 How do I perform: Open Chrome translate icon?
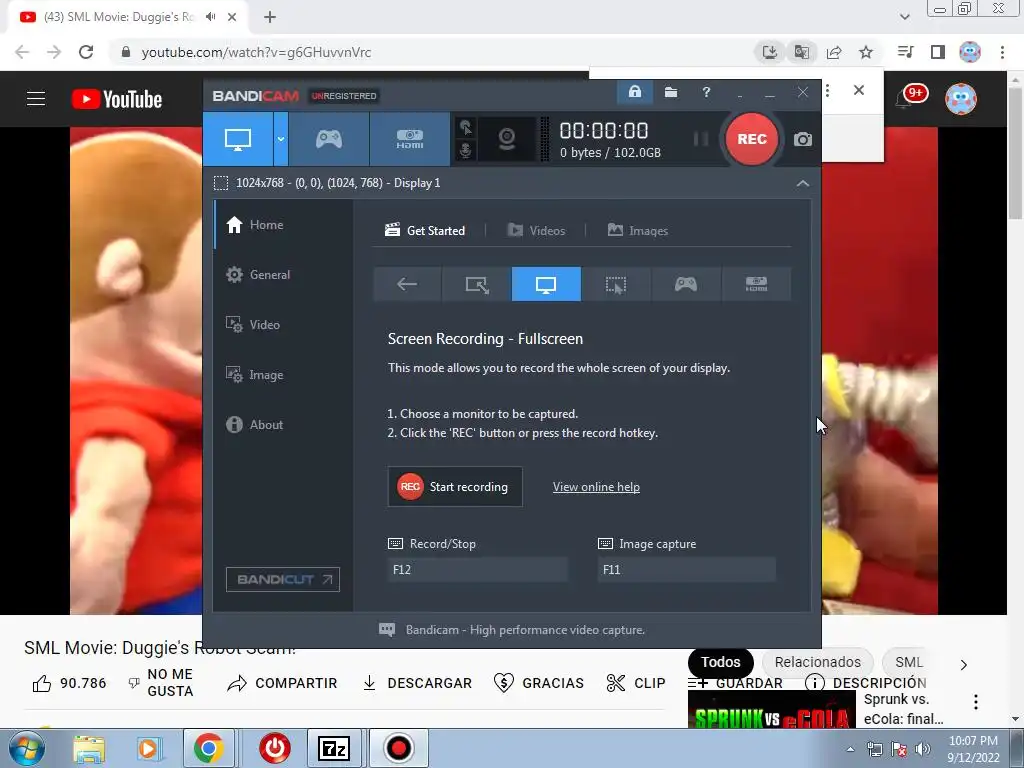tap(802, 52)
